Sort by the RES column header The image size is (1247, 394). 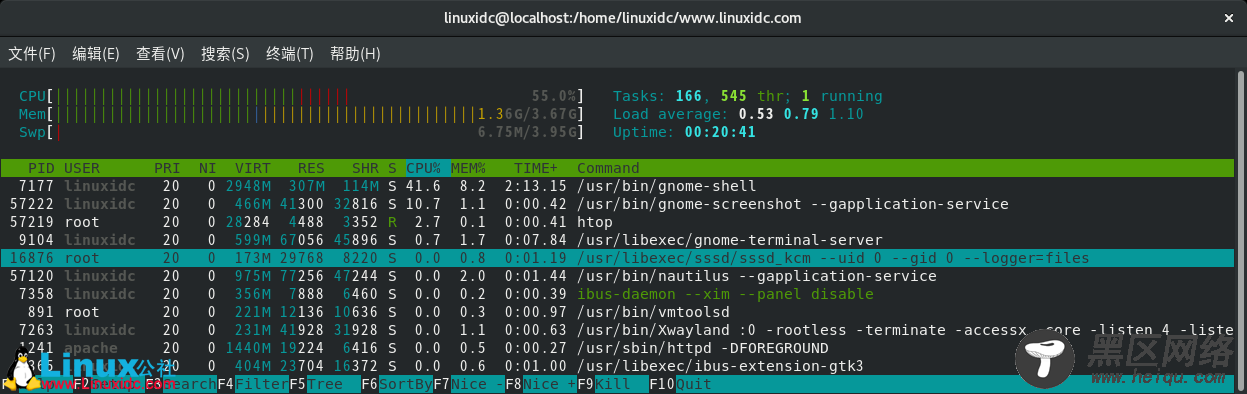(311, 168)
